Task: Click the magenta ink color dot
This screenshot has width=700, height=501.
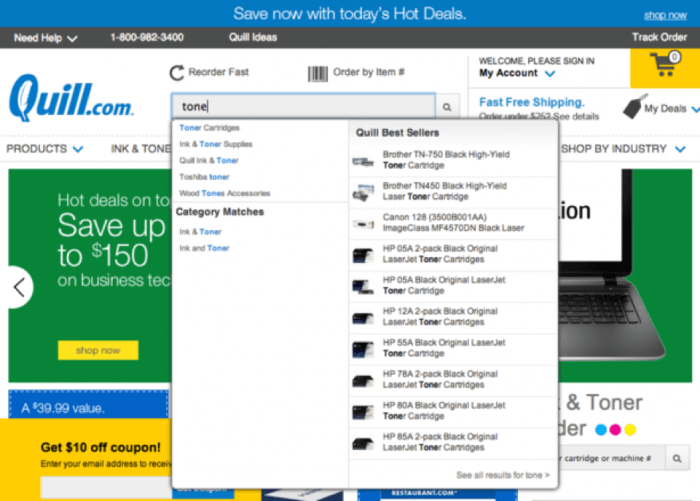Action: (x=616, y=430)
